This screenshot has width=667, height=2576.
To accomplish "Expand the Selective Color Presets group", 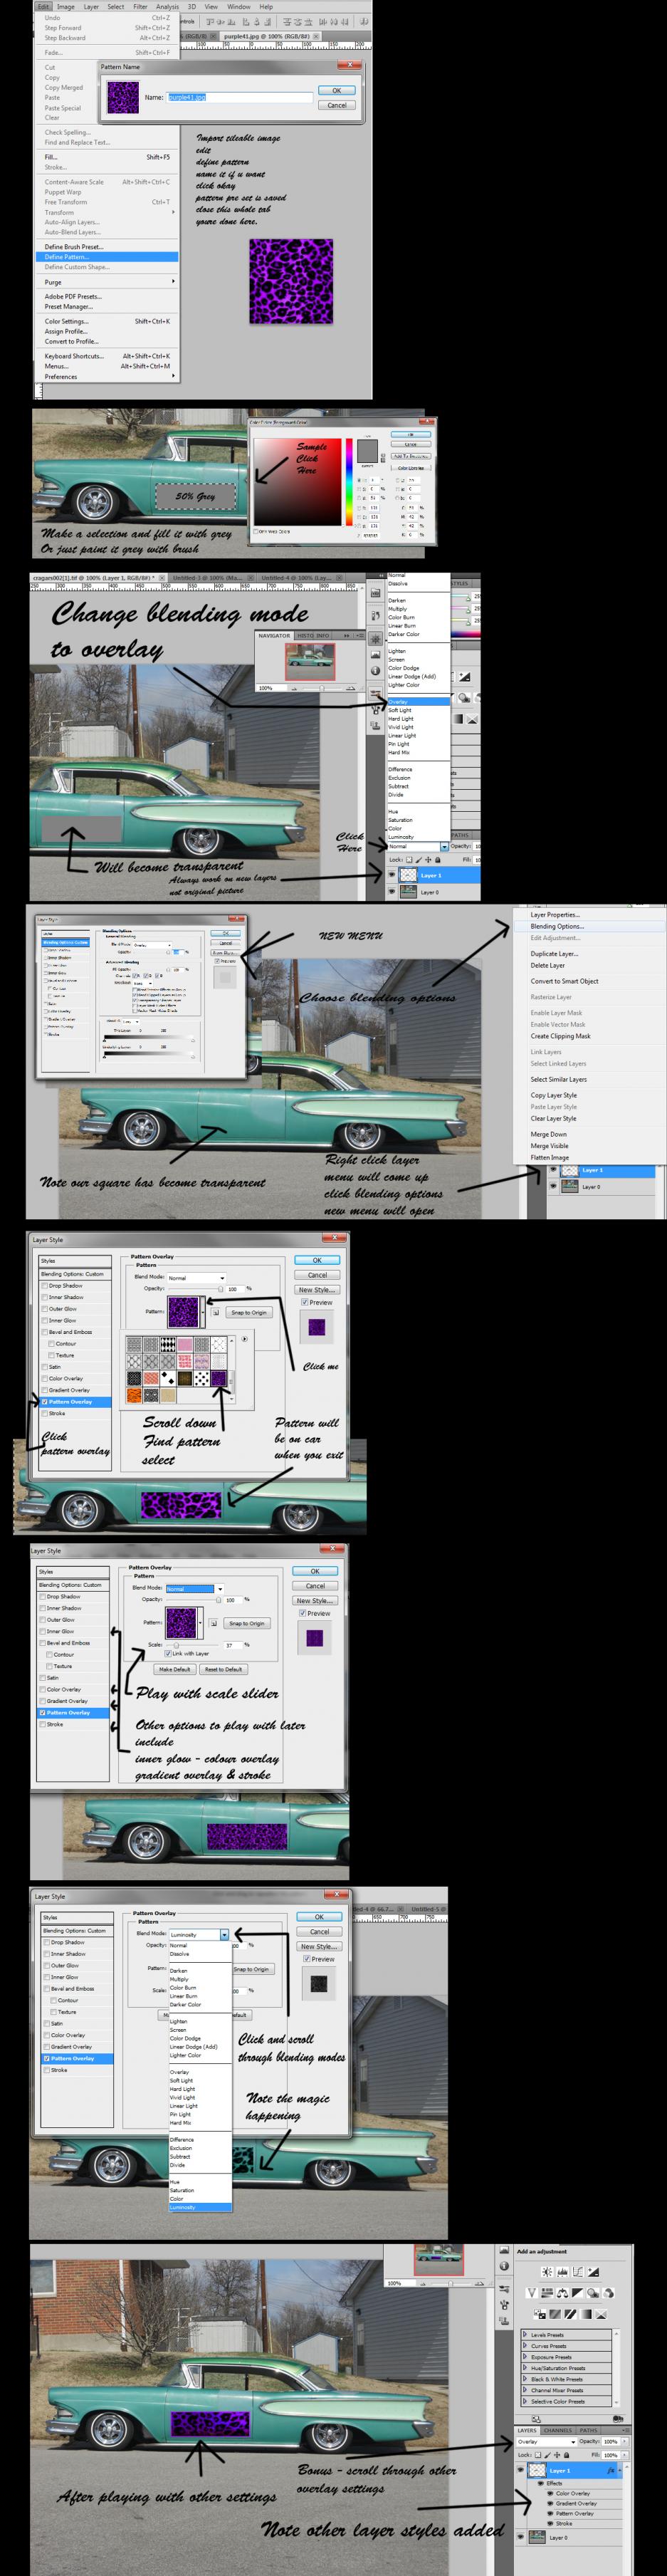I will [x=526, y=2401].
